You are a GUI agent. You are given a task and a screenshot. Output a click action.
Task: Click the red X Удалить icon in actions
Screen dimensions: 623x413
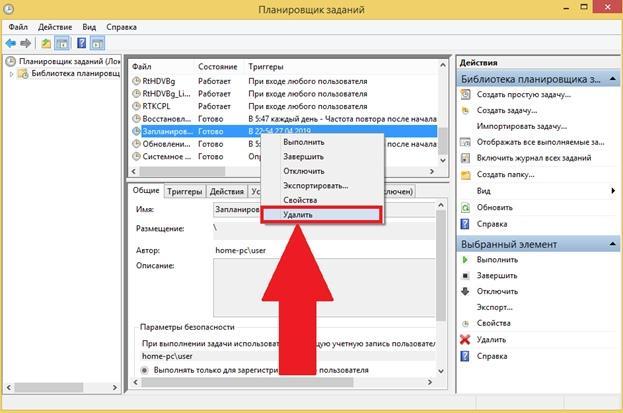tap(465, 339)
